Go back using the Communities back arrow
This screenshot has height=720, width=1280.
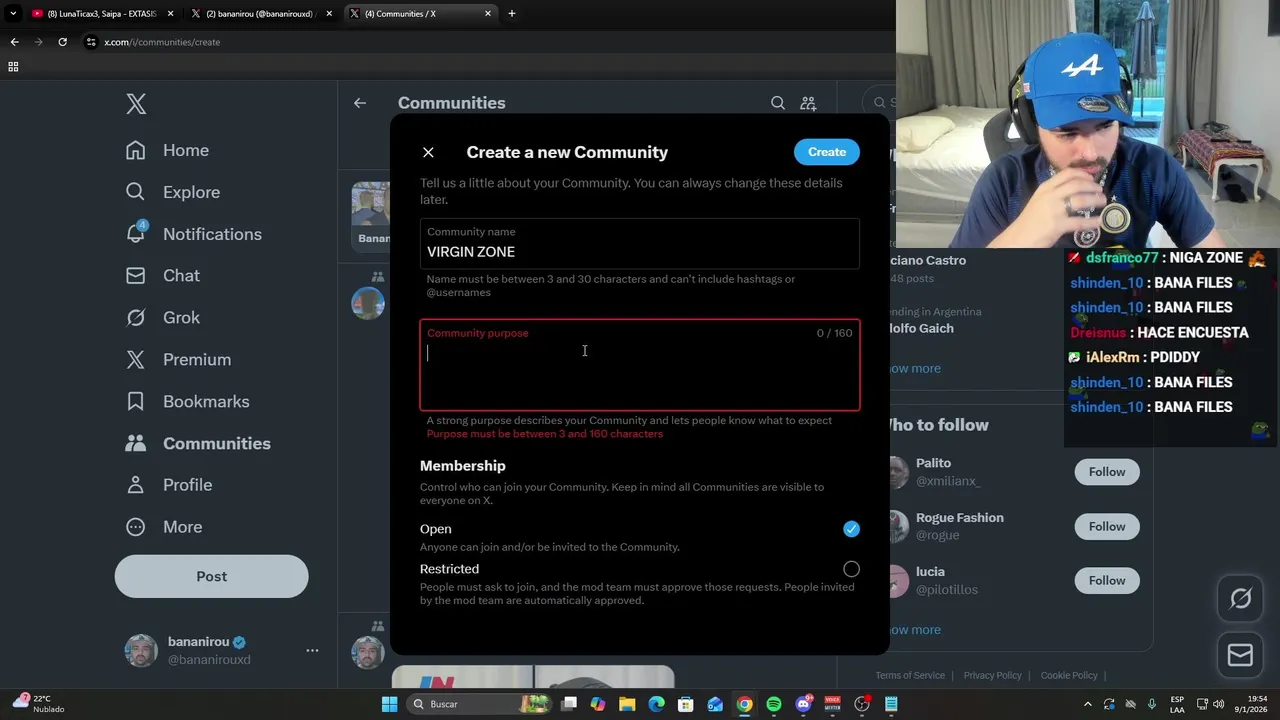pyautogui.click(x=360, y=103)
